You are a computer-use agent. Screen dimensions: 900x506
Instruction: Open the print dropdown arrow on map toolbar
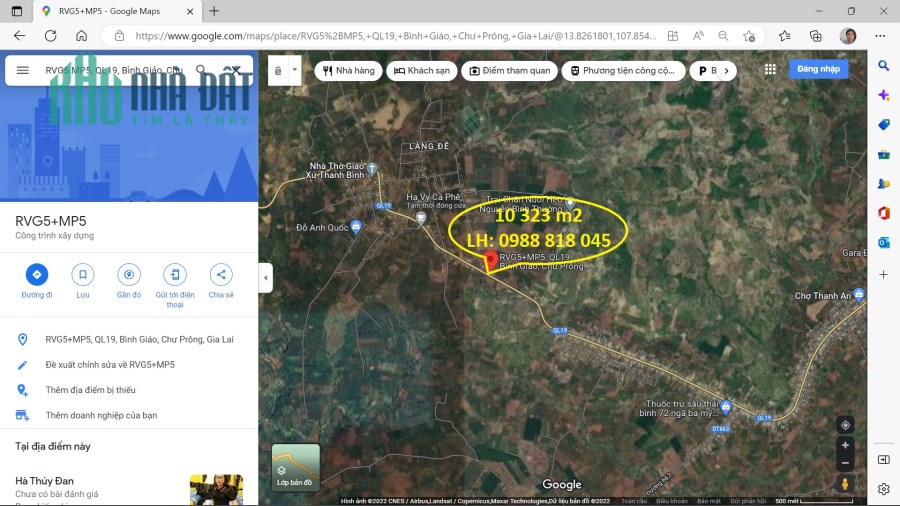click(x=294, y=70)
